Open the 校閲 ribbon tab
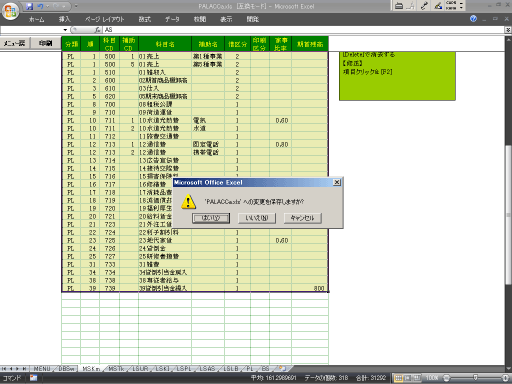Screen dimensions: 512x384 [200, 19]
